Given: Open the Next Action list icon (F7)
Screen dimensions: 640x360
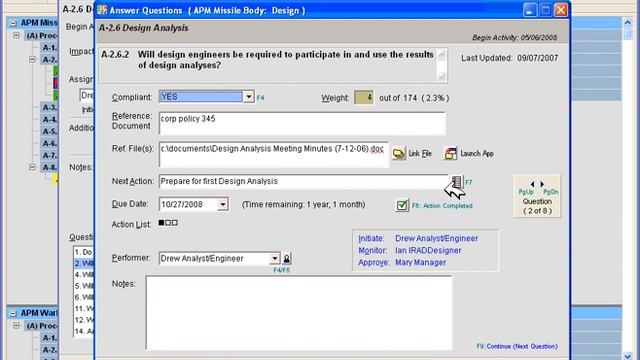Looking at the screenshot, I should (457, 182).
